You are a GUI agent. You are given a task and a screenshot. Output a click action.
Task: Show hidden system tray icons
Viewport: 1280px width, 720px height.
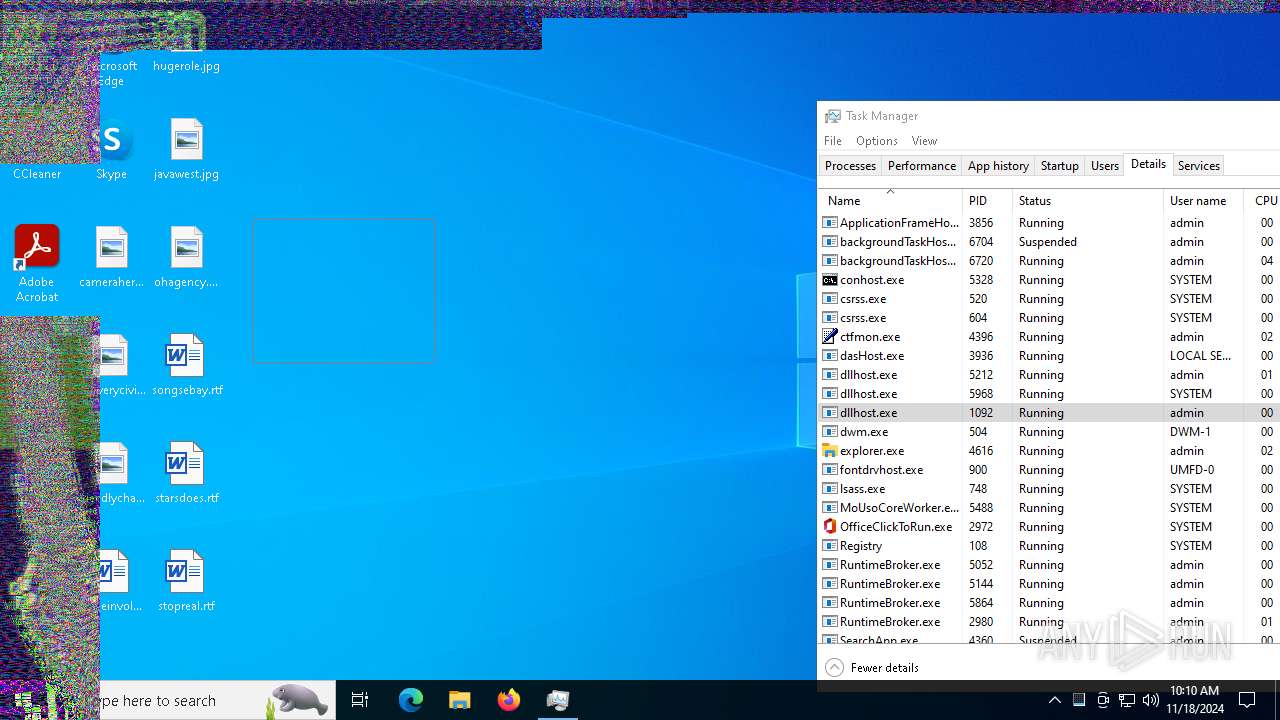(x=1054, y=700)
